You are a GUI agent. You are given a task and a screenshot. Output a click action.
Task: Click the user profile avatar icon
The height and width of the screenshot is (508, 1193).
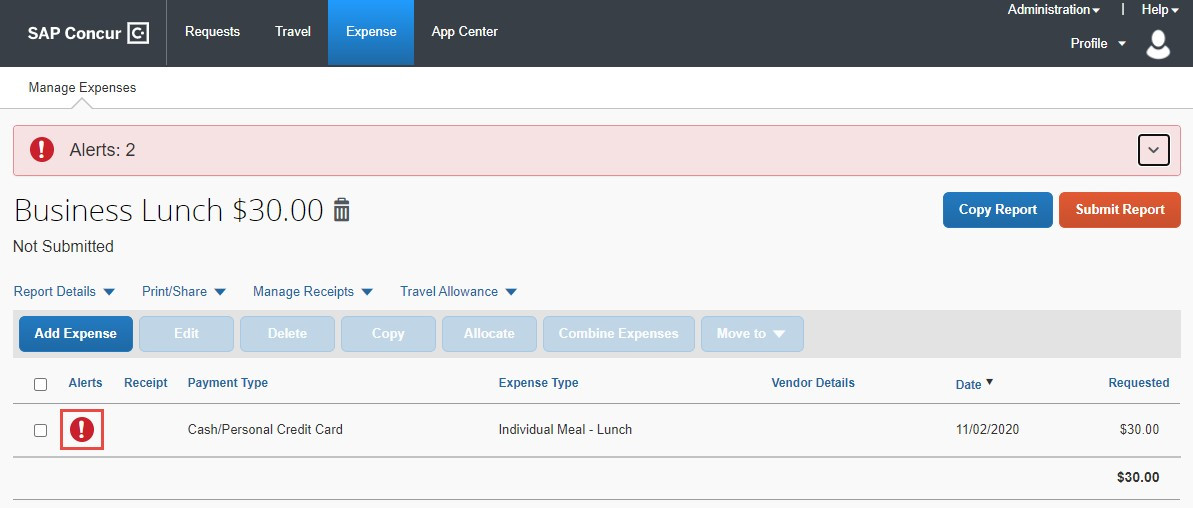tap(1158, 44)
